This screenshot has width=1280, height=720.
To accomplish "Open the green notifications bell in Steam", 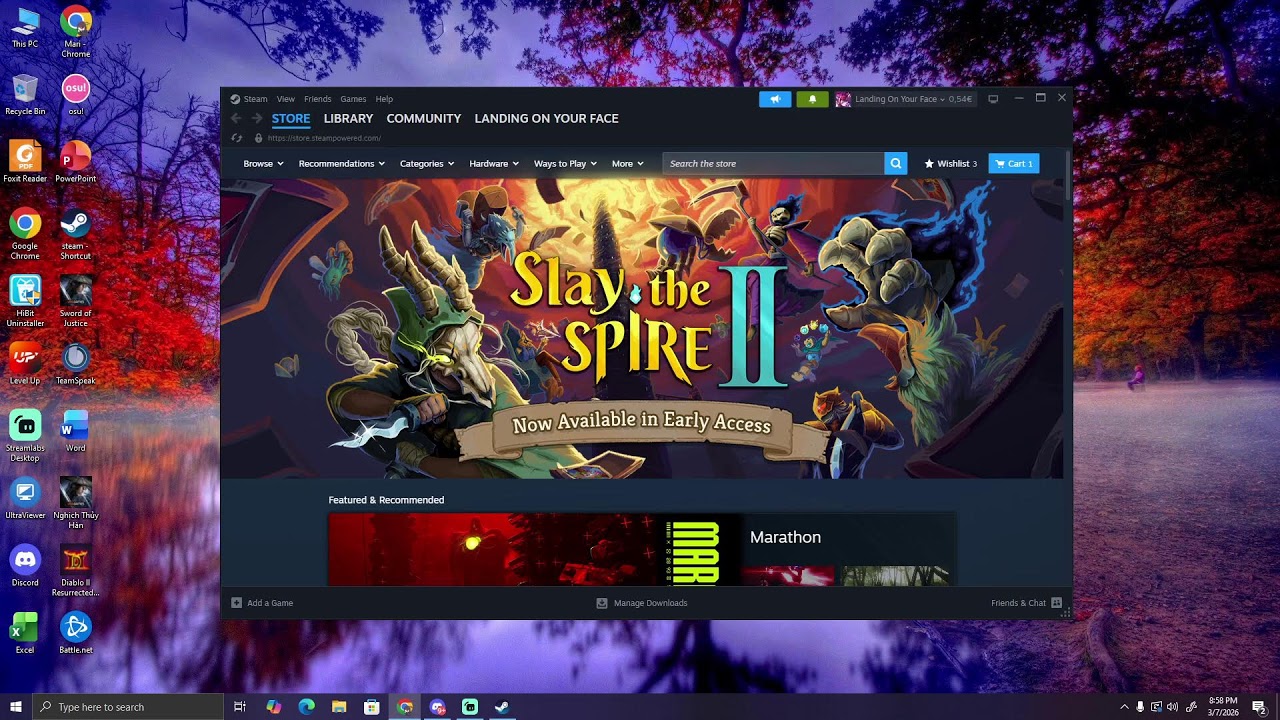I will click(x=812, y=99).
